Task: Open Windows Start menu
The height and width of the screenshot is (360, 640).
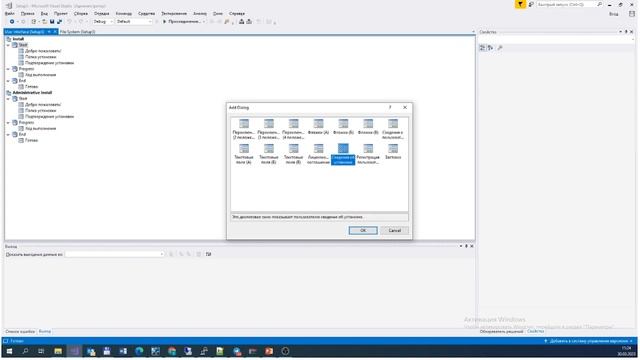Action: (x=9, y=351)
